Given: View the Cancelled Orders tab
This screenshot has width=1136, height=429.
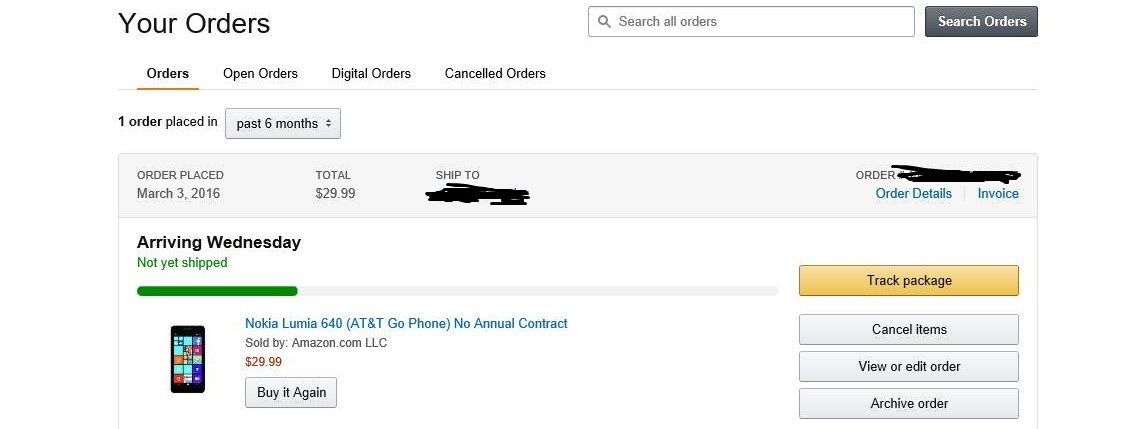Looking at the screenshot, I should click(x=495, y=73).
